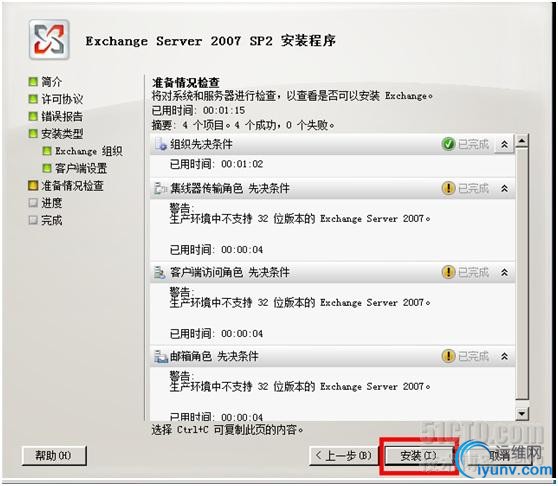Viewport: 558px width, 486px height.
Task: Click the 组织先决条件 header text
Action: tap(201, 144)
